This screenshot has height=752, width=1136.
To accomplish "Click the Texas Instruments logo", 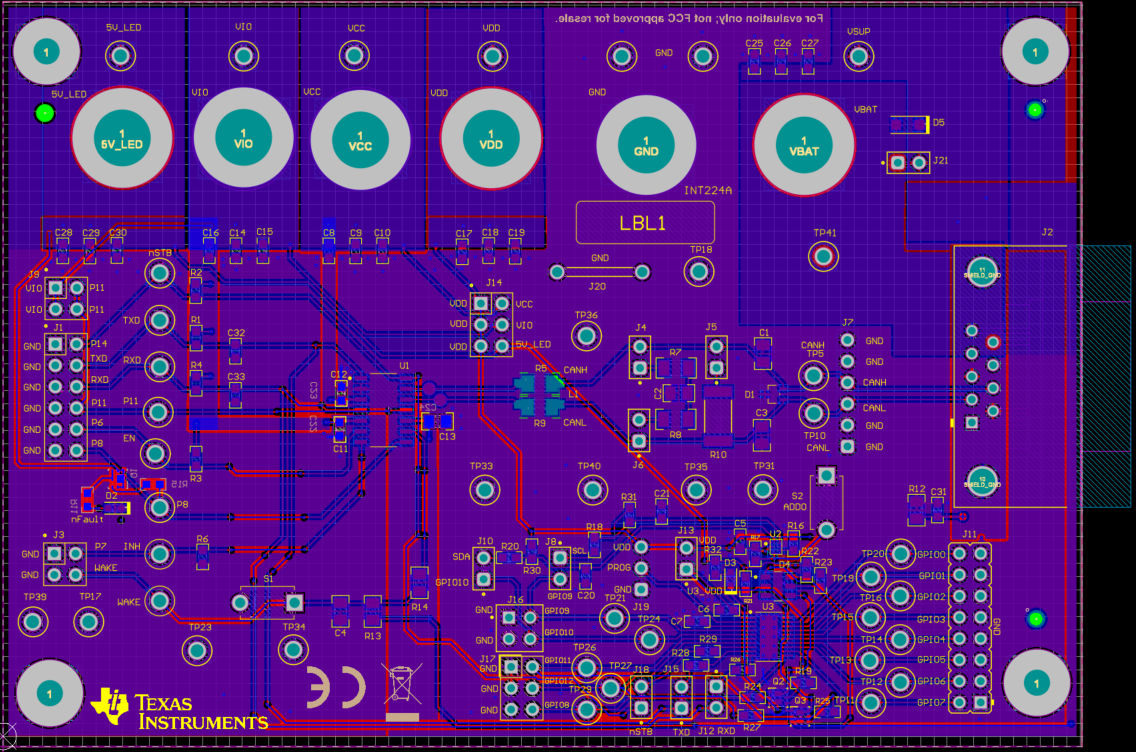I will click(x=180, y=709).
